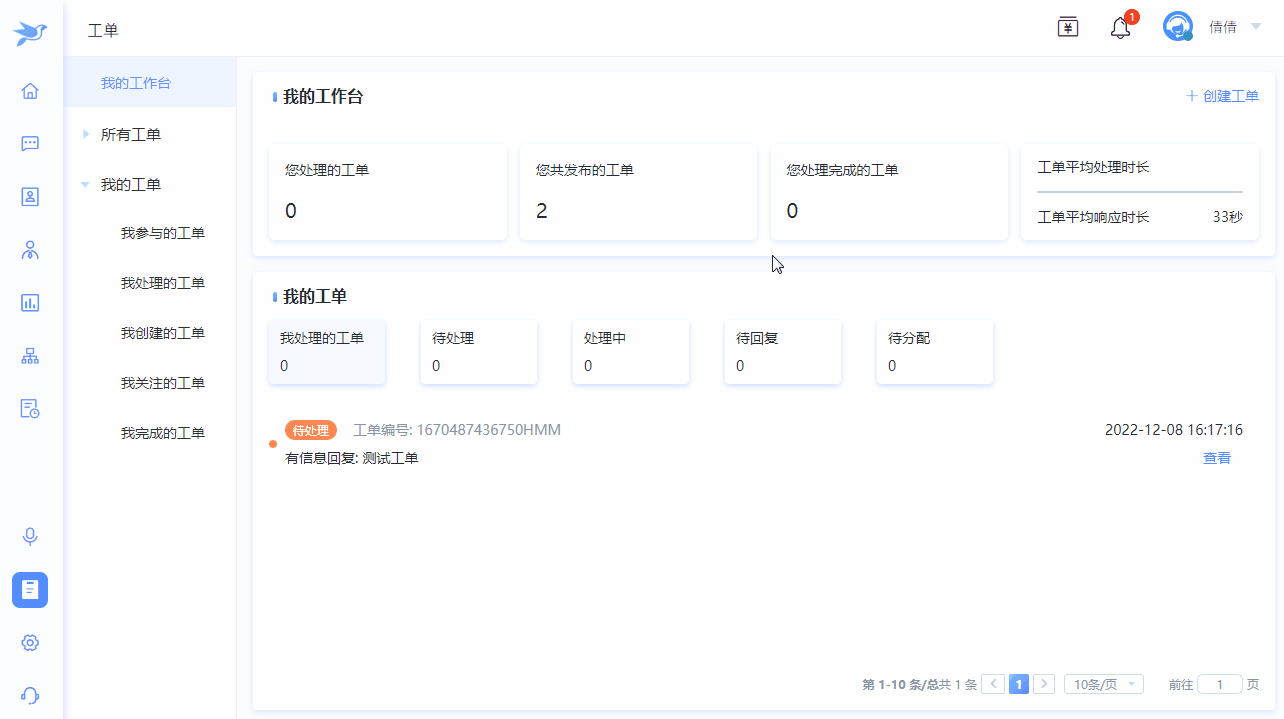The width and height of the screenshot is (1284, 719).
Task: Click the organization structure sidebar icon
Action: (30, 355)
